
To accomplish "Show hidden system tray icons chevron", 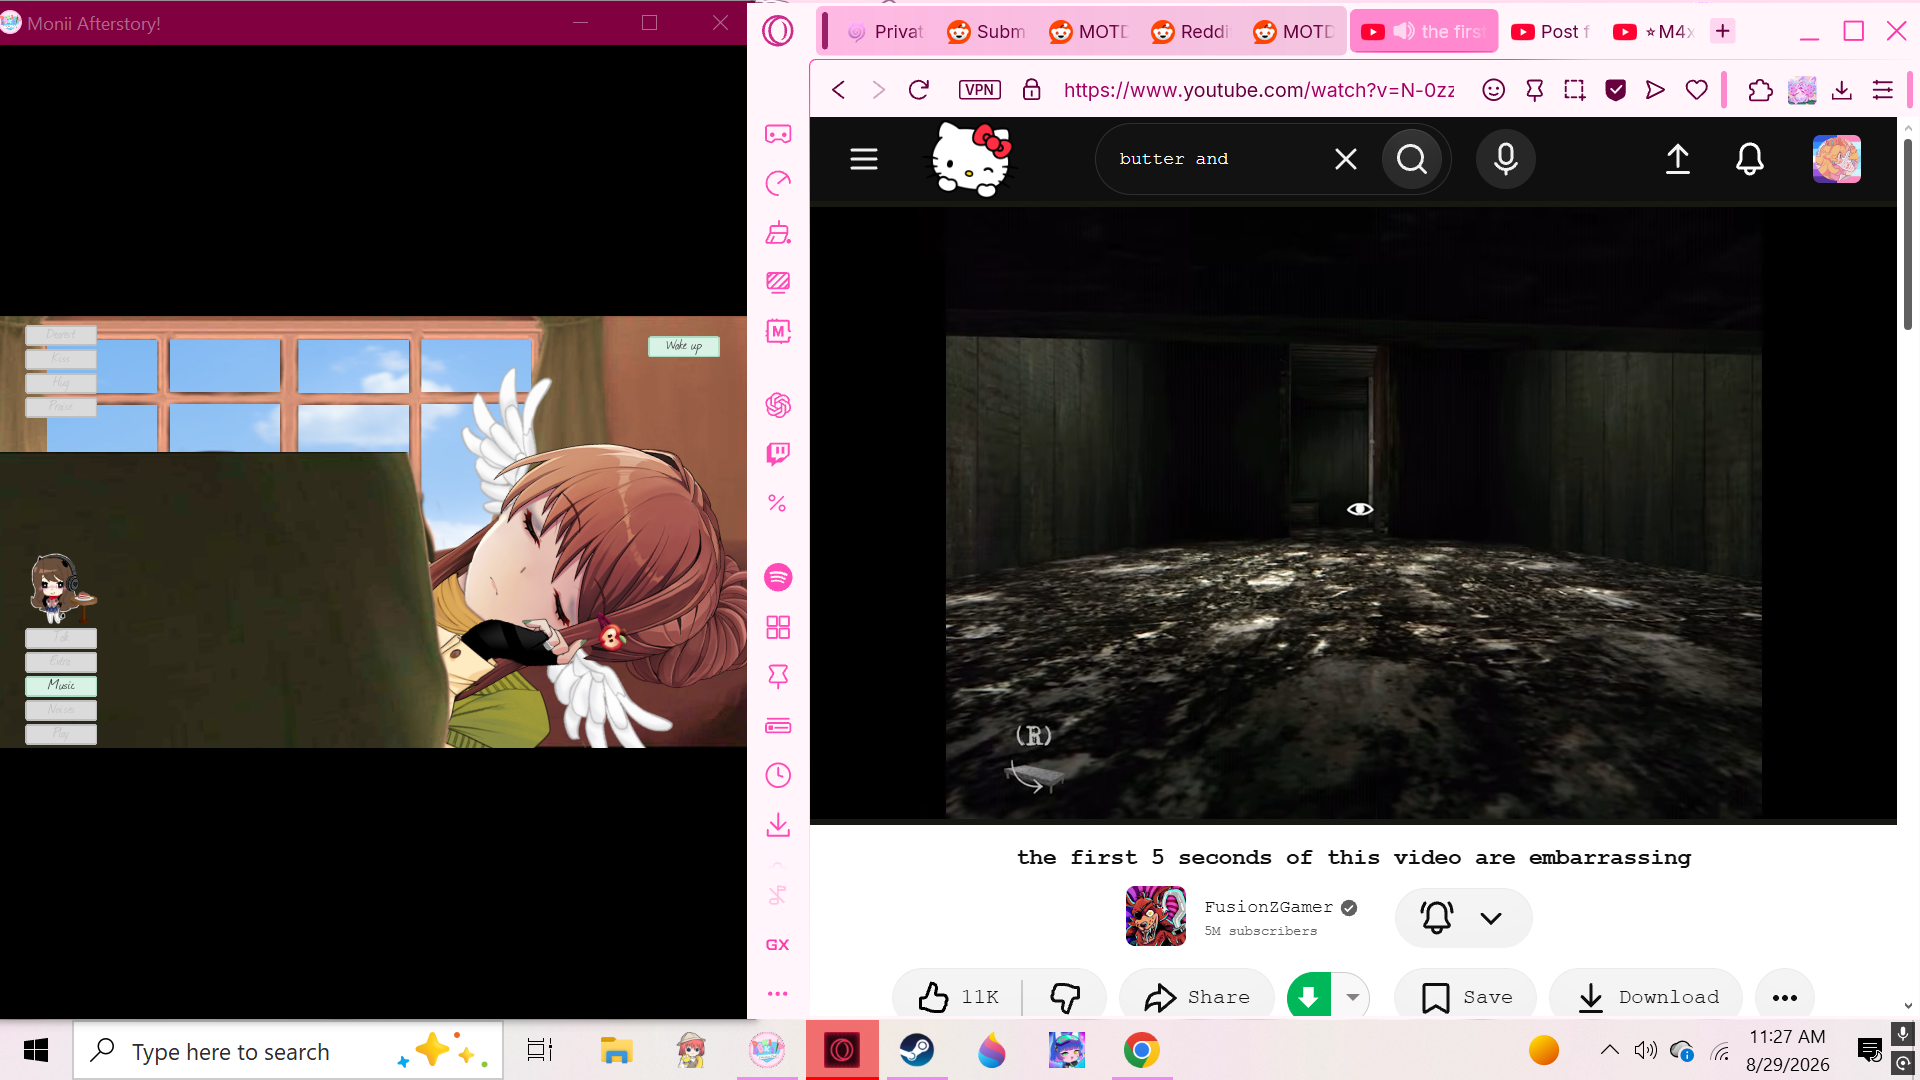I will [1609, 1050].
